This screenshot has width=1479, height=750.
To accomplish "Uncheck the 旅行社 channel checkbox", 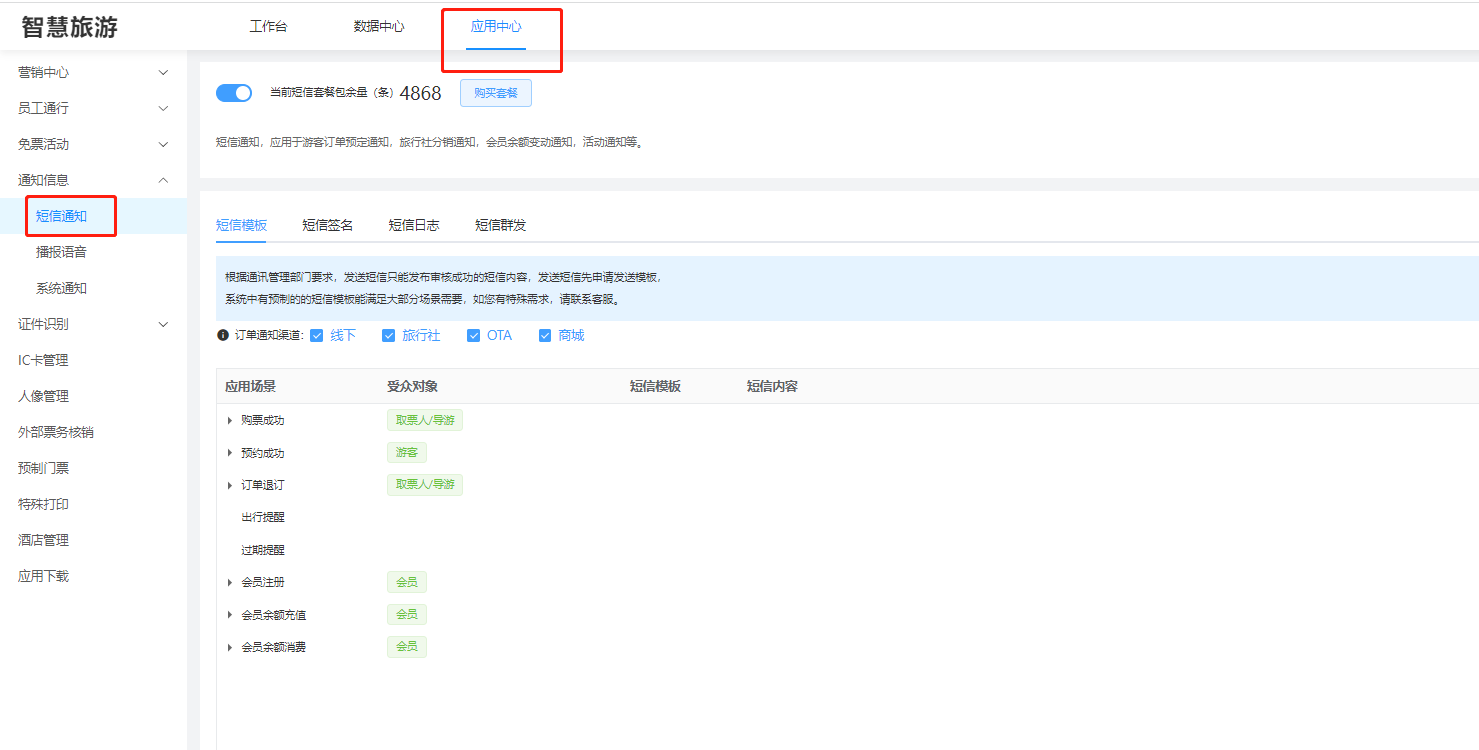I will [389, 336].
